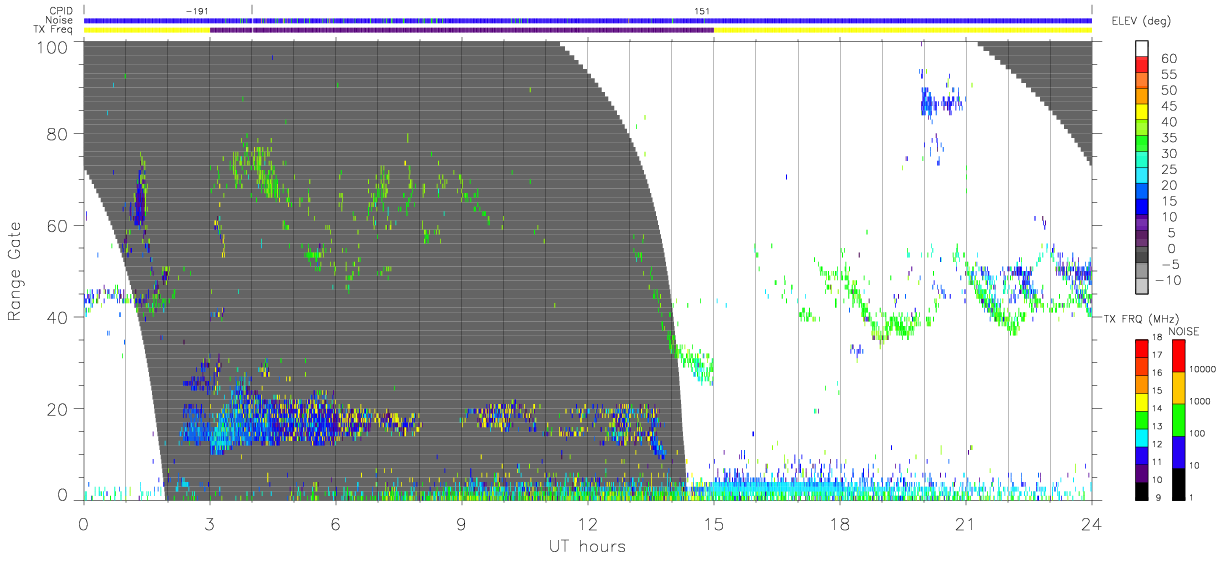The height and width of the screenshot is (567, 1228).
Task: Click the blue echo cluster near gate 87
Action: click(940, 101)
